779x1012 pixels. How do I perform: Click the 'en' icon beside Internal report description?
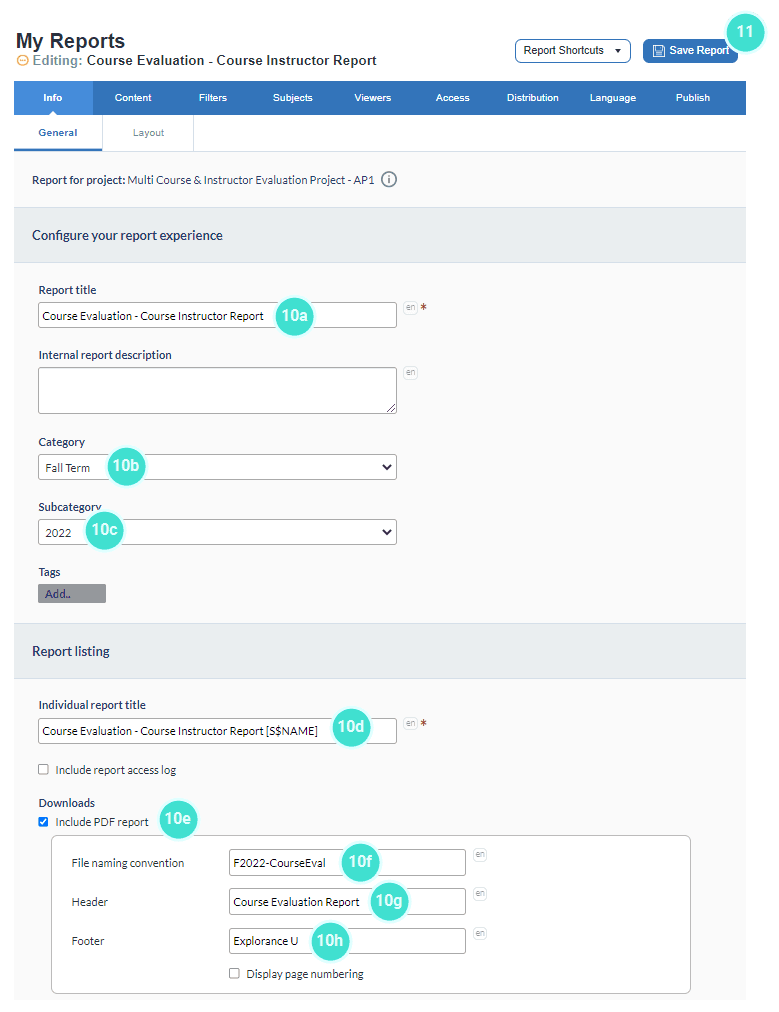click(410, 372)
